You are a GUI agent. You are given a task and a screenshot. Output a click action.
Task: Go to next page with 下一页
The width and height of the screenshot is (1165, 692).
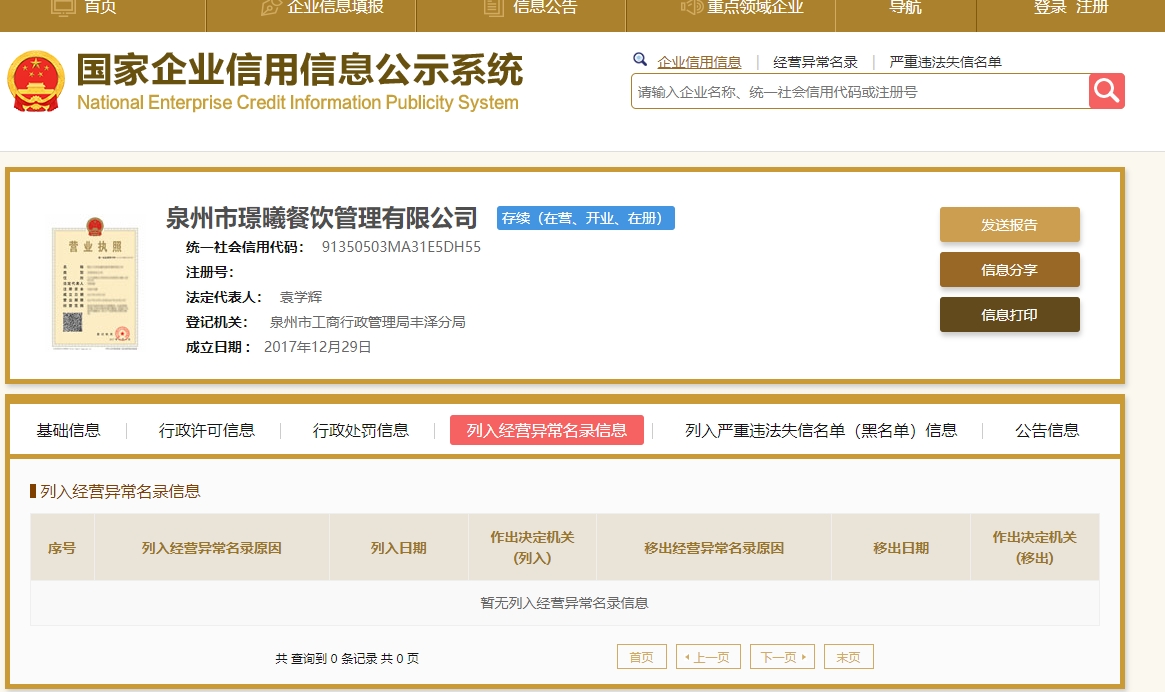[x=782, y=657]
